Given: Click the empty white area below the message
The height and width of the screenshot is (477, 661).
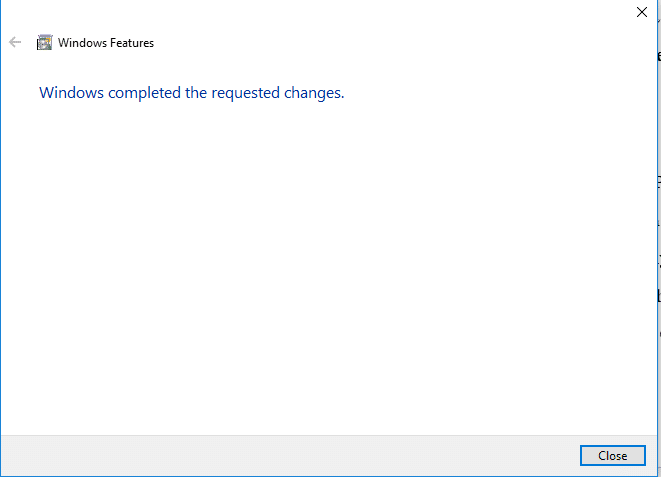Looking at the screenshot, I should 329,265.
